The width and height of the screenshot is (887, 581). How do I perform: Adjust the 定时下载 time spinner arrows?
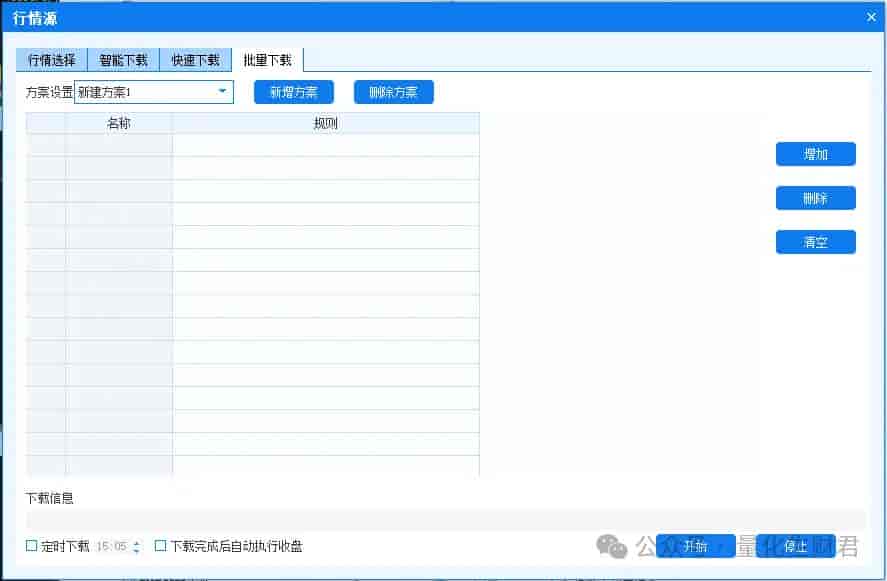pyautogui.click(x=136, y=546)
